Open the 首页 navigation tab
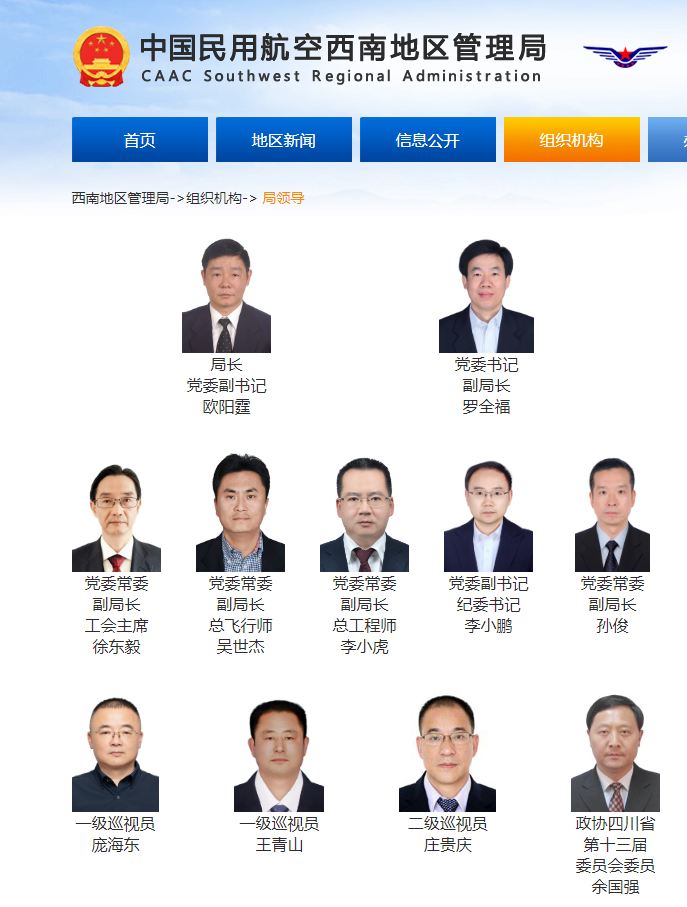 pos(140,139)
